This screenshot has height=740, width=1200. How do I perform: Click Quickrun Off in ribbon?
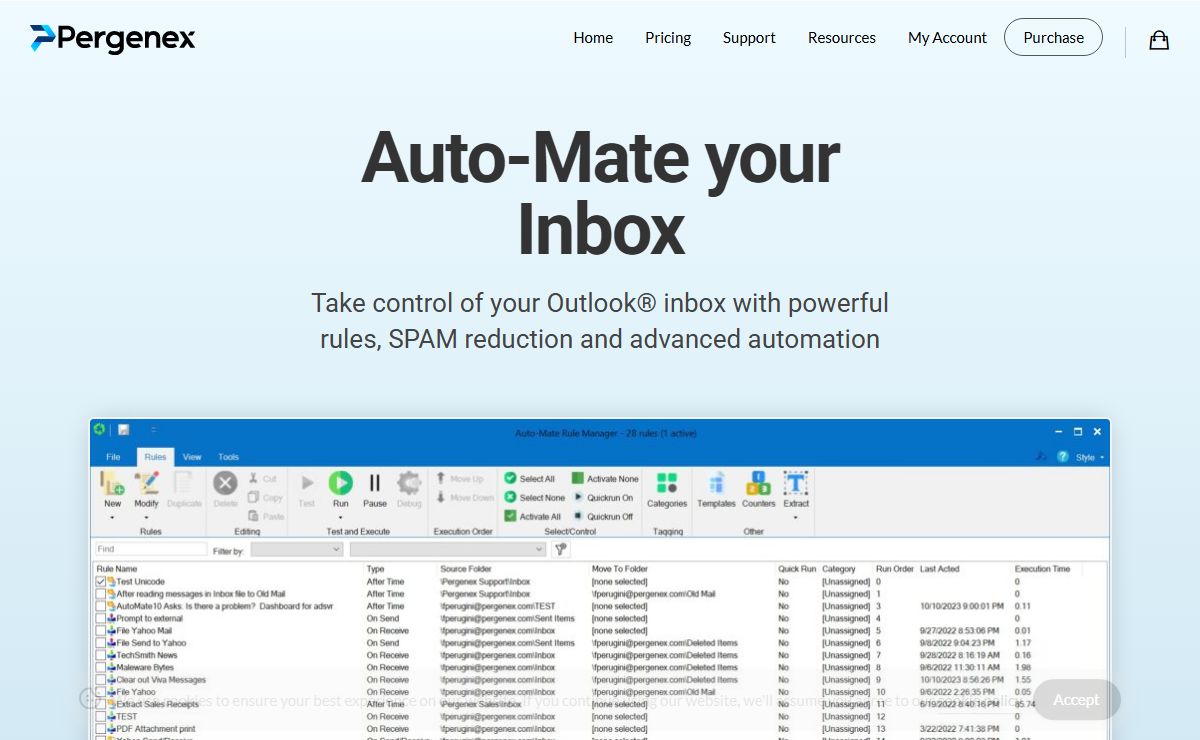pyautogui.click(x=603, y=517)
